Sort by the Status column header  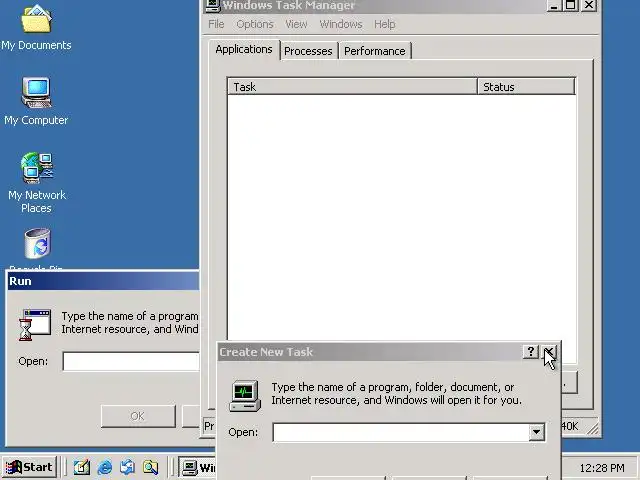coord(526,87)
